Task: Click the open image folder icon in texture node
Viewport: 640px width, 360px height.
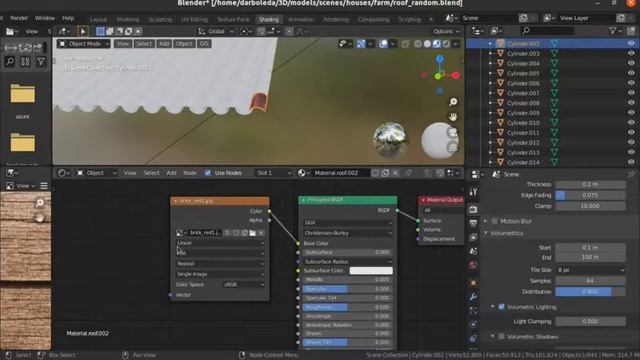Action: coord(253,233)
